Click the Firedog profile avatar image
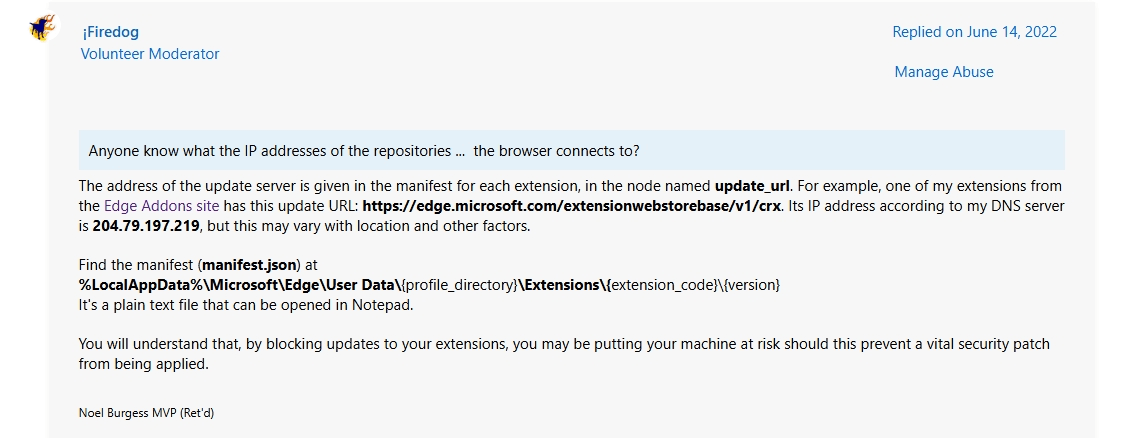This screenshot has height=438, width=1147. click(41, 28)
